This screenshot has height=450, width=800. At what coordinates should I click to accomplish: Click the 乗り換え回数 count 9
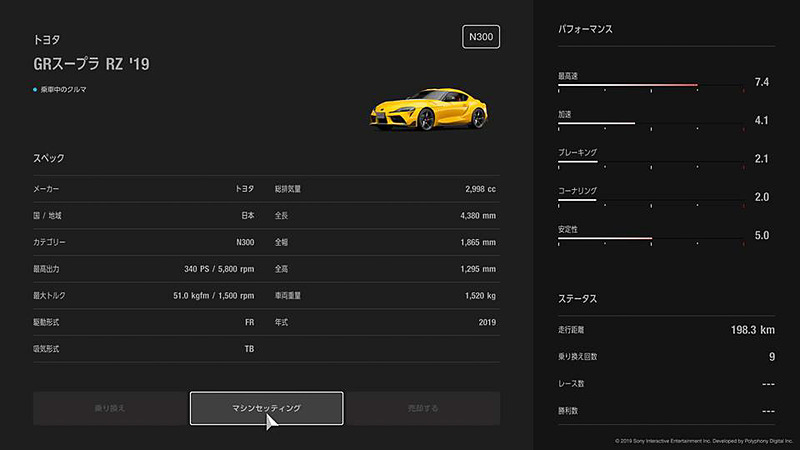[772, 357]
